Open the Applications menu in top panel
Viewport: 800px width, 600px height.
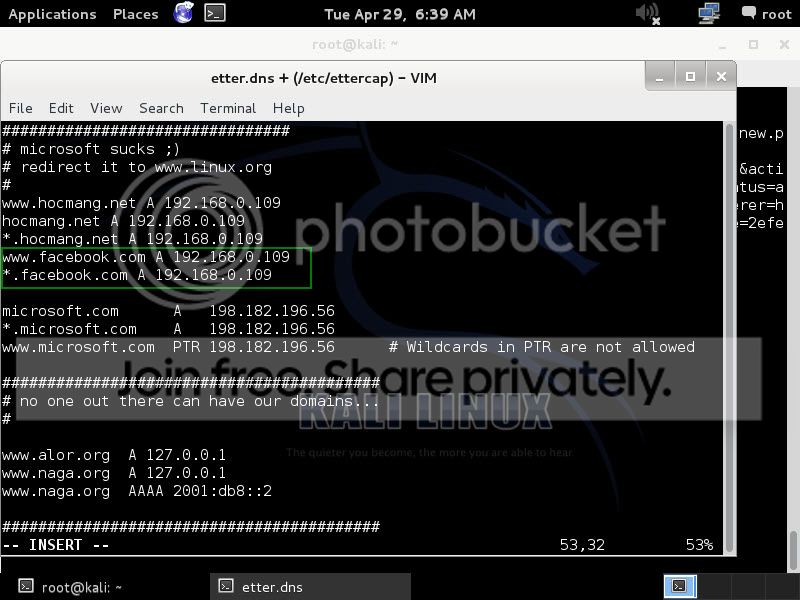(x=52, y=14)
